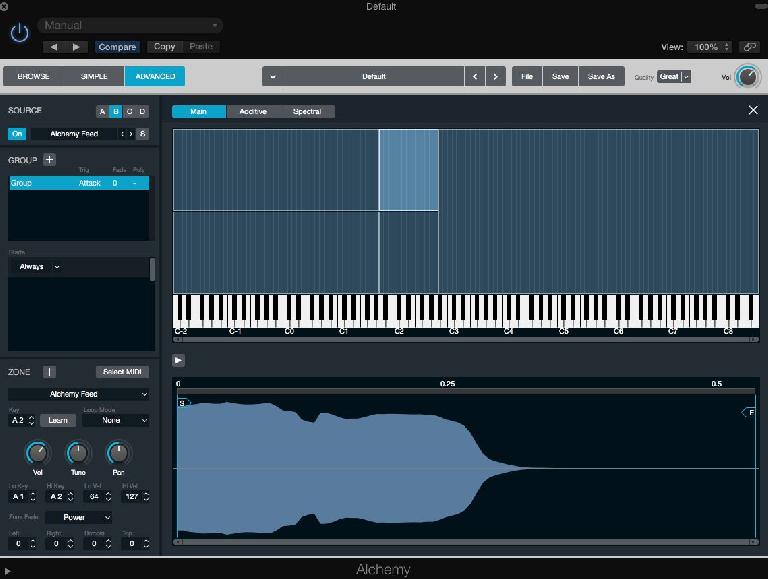Click the link icon beside View percentage
This screenshot has width=768, height=579.
(x=749, y=47)
